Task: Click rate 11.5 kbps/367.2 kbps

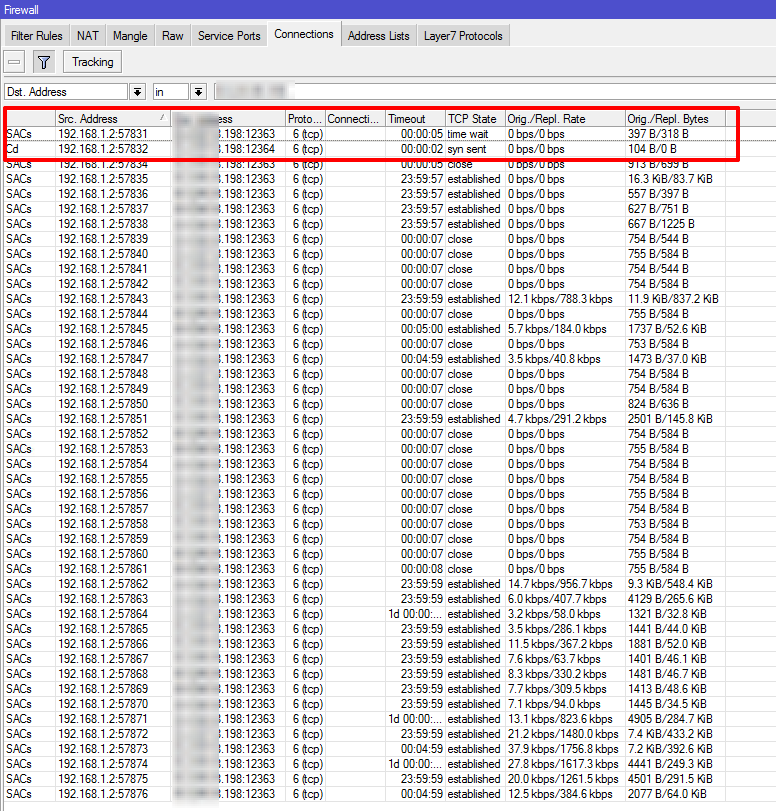Action: pos(560,644)
